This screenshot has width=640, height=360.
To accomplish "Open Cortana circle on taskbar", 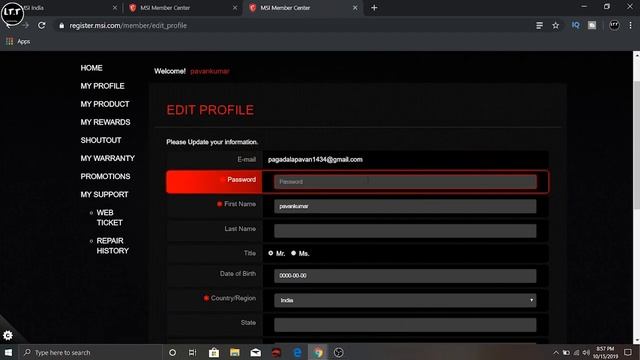I will click(x=172, y=352).
